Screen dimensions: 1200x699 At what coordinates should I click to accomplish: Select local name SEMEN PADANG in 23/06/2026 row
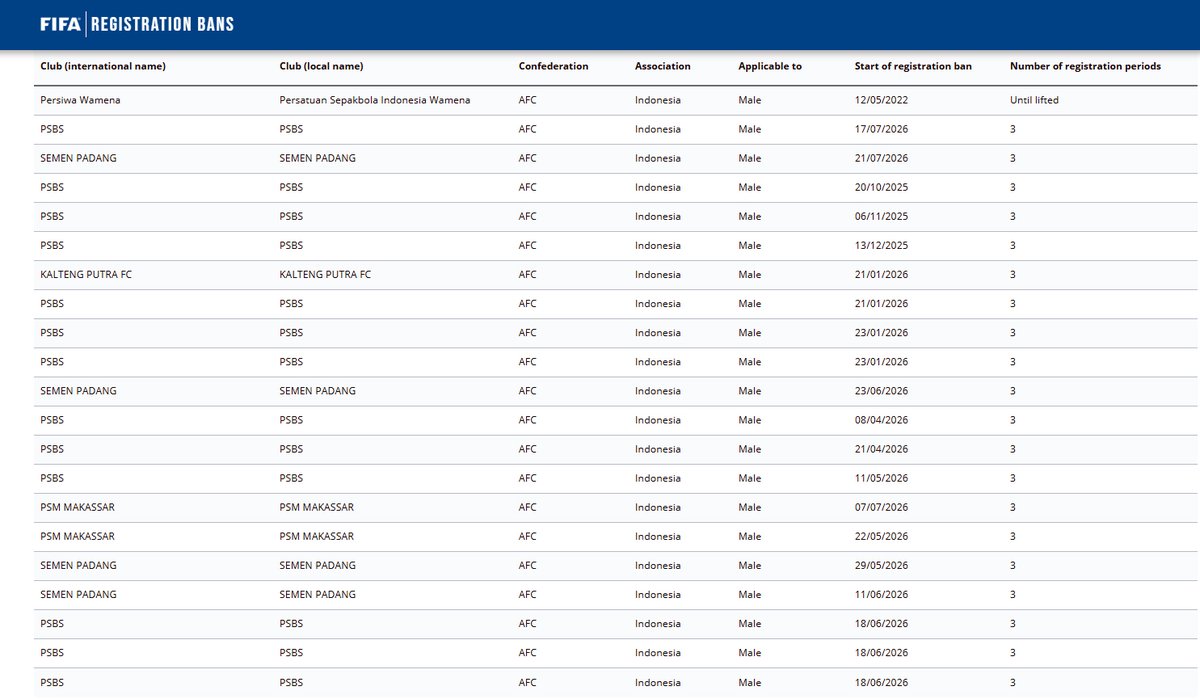(317, 390)
